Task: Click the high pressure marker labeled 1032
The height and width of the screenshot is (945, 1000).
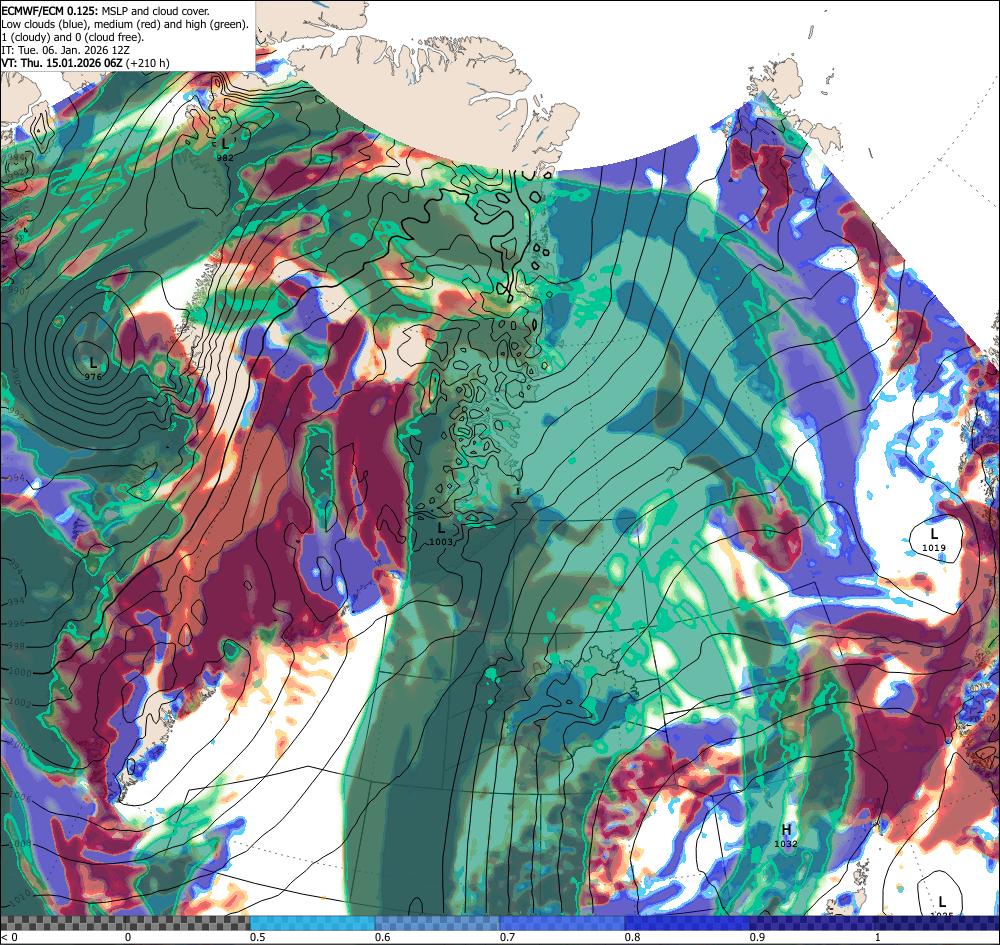Action: (x=786, y=835)
